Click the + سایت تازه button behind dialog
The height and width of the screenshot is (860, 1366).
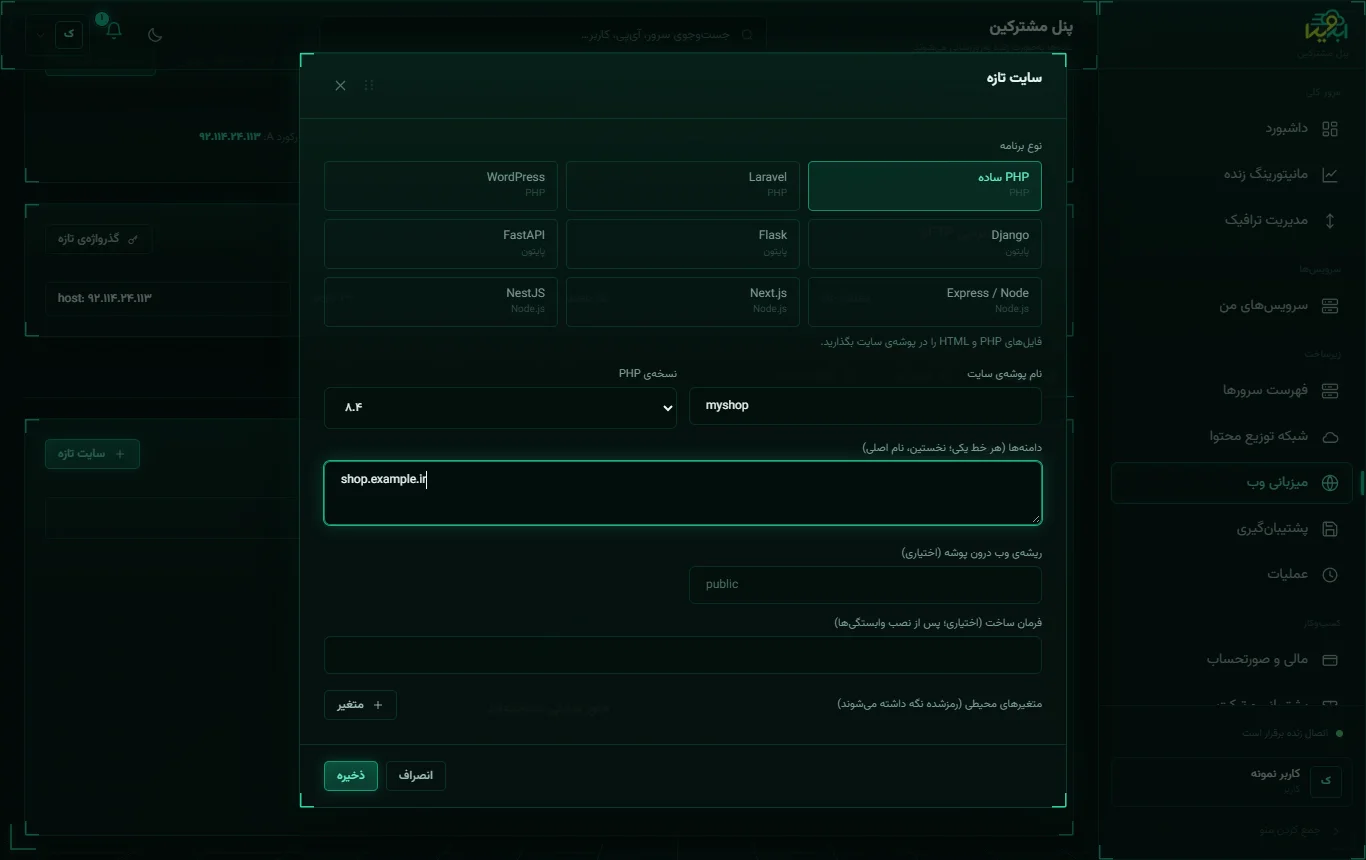(x=92, y=454)
